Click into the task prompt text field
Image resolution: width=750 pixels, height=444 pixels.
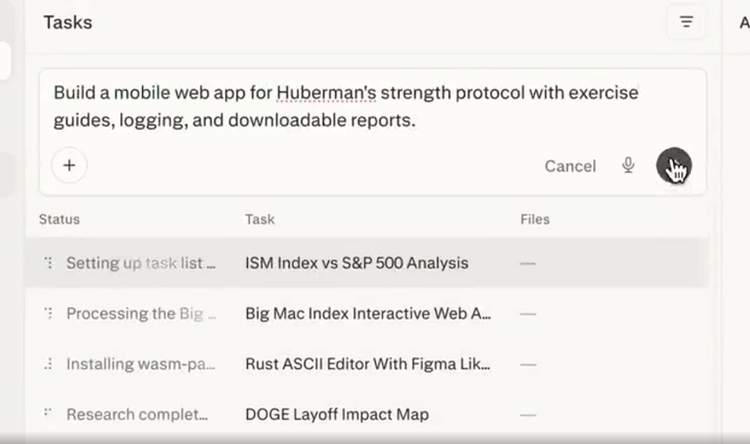tap(350, 107)
